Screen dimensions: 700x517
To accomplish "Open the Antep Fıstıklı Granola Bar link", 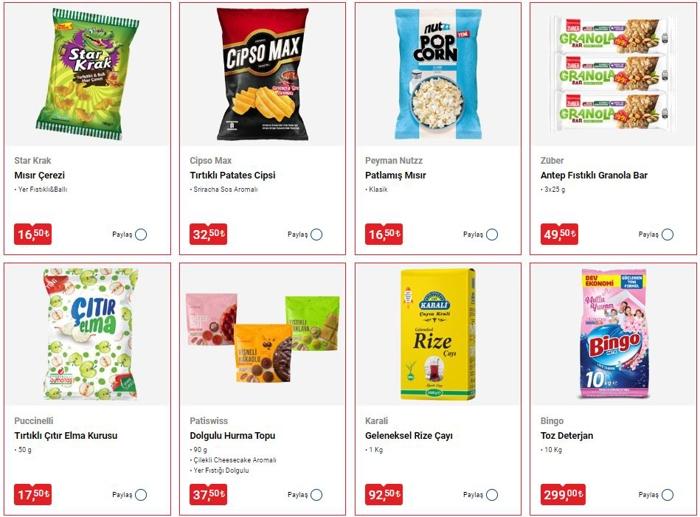I will pos(594,175).
